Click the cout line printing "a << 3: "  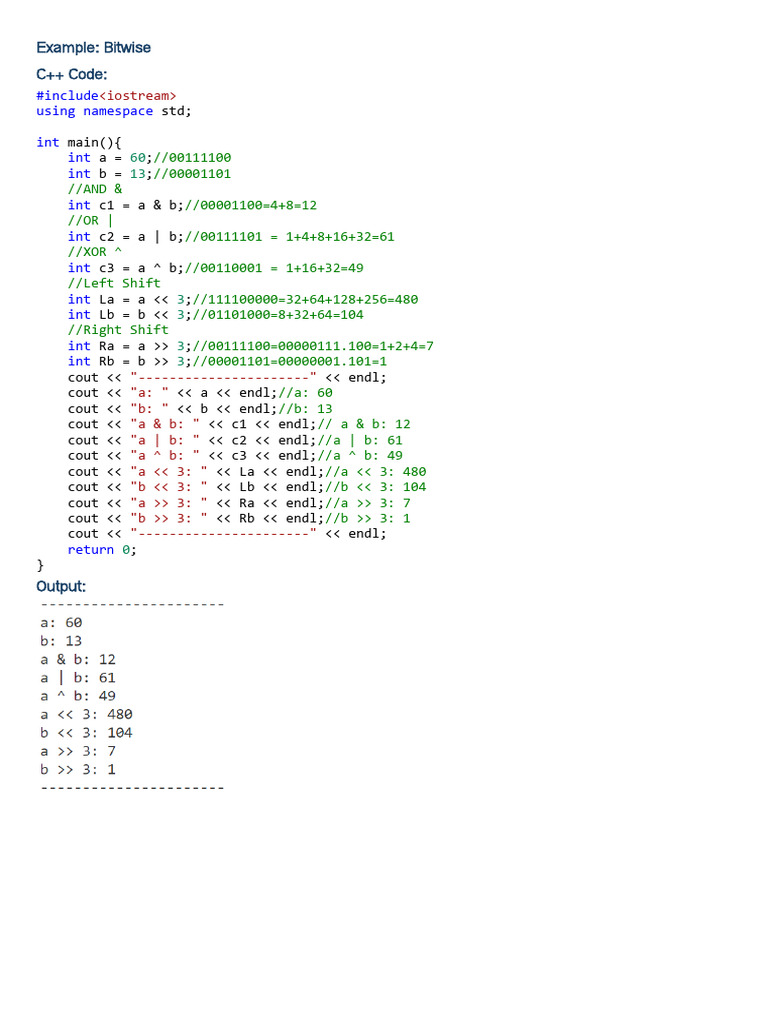(248, 472)
